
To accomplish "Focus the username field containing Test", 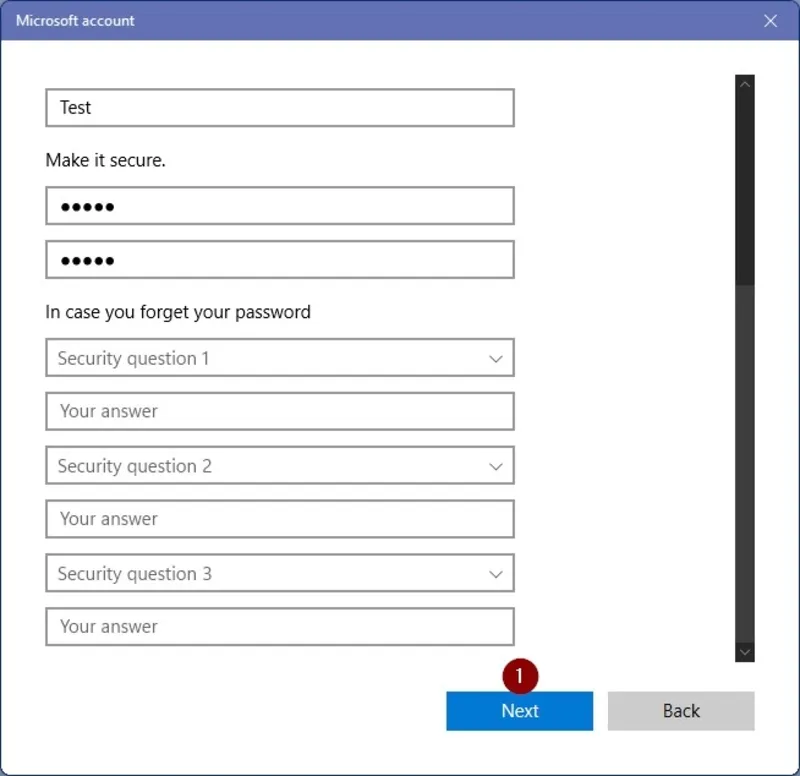I will pyautogui.click(x=280, y=108).
